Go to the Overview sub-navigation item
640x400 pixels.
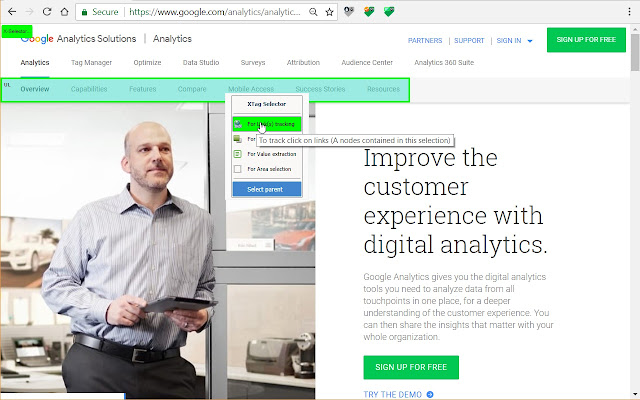point(35,89)
